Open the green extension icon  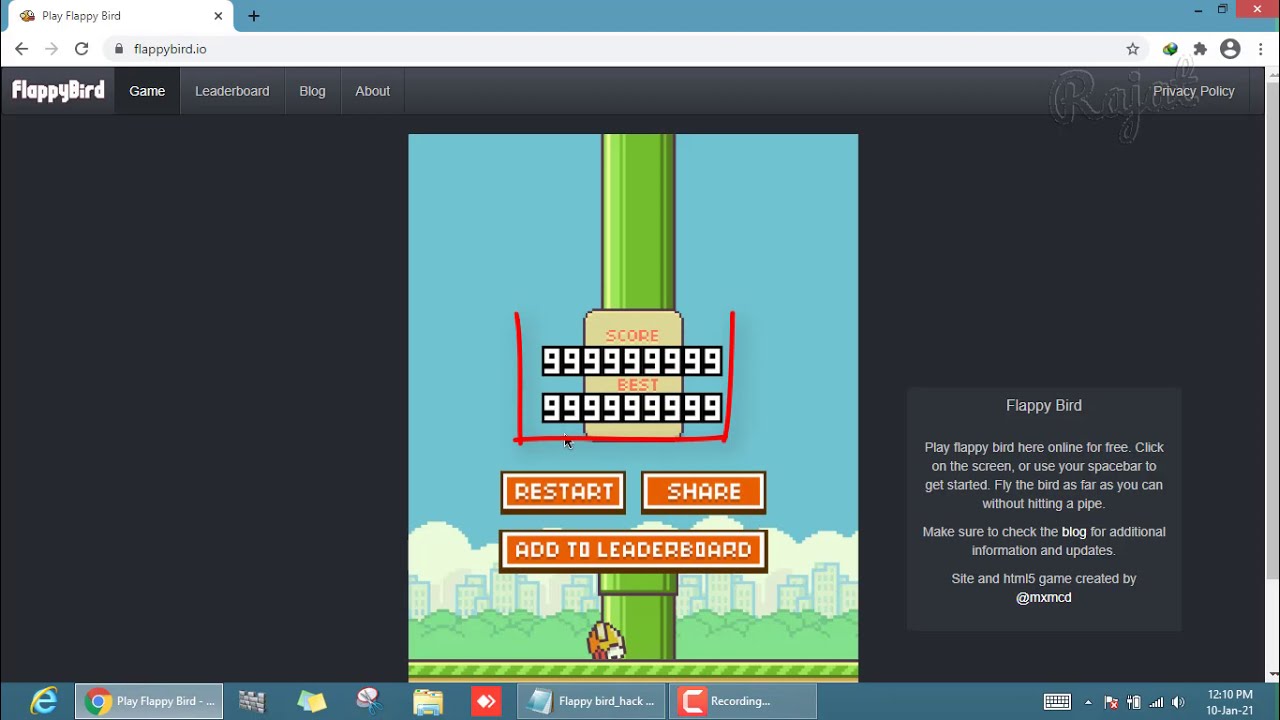click(x=1170, y=49)
